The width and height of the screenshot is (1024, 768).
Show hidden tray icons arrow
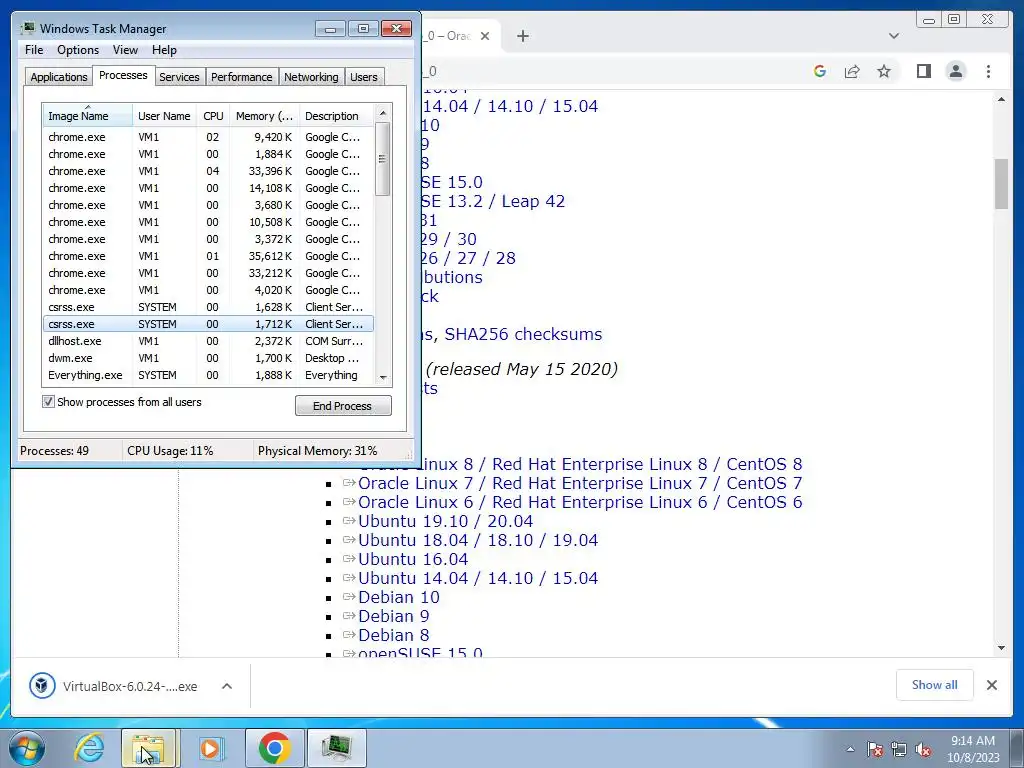(850, 749)
